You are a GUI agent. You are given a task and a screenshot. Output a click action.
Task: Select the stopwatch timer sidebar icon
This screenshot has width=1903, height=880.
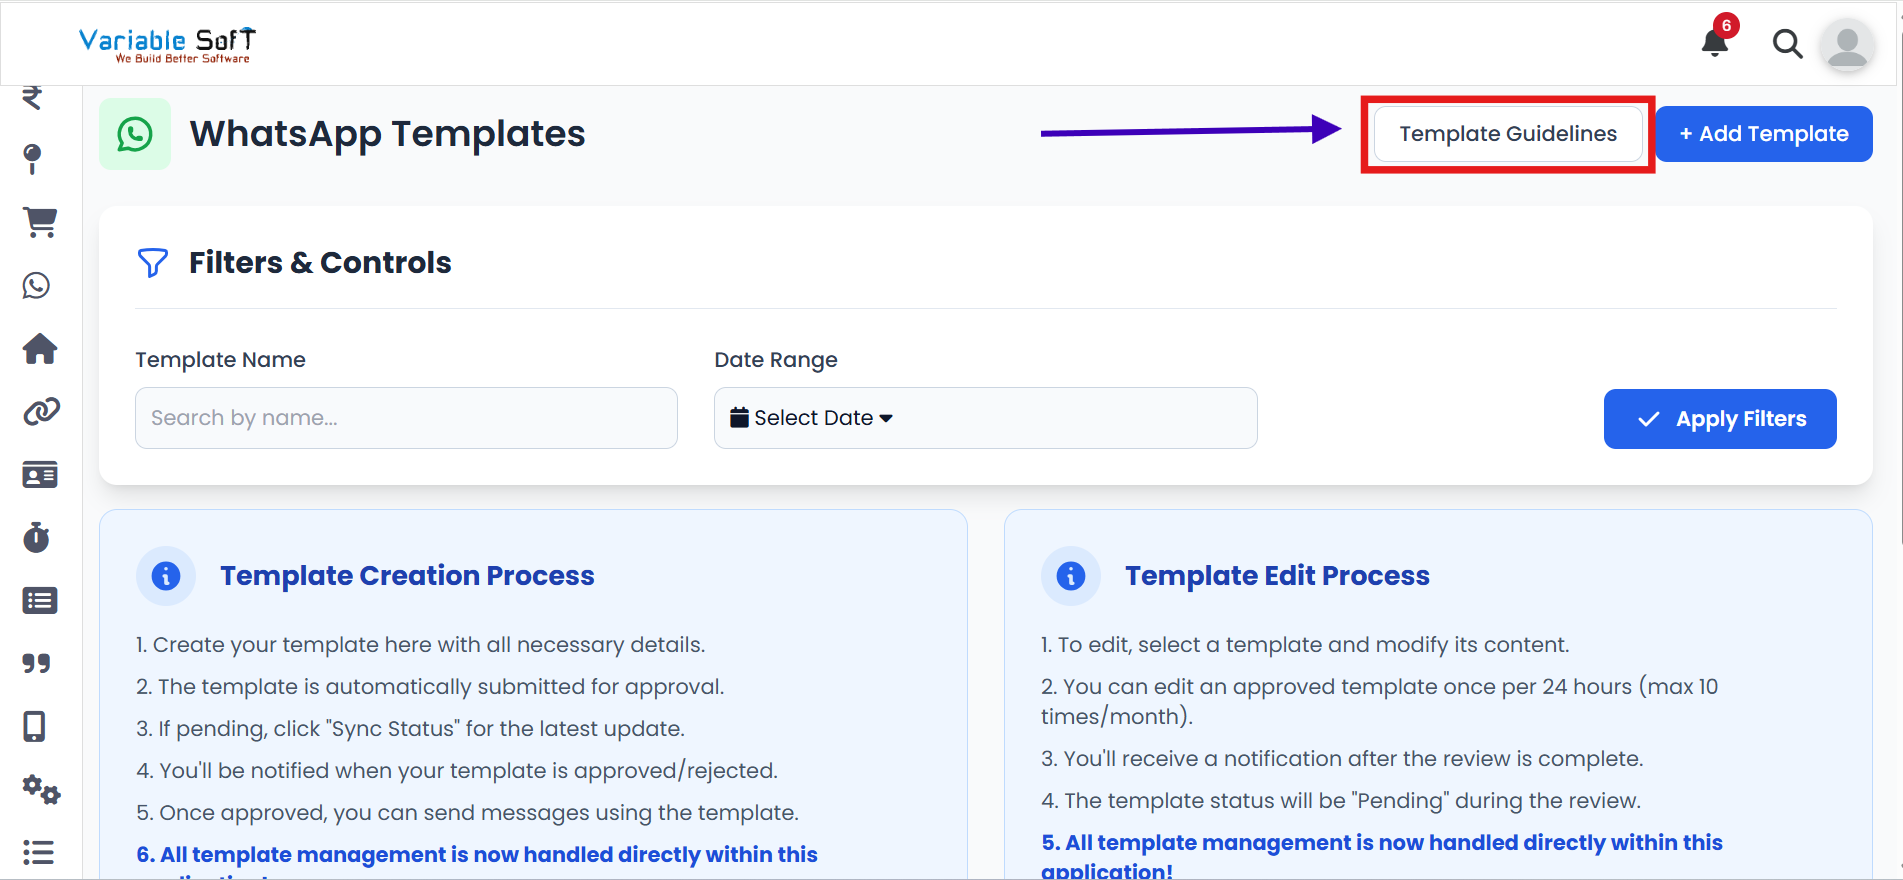point(37,537)
